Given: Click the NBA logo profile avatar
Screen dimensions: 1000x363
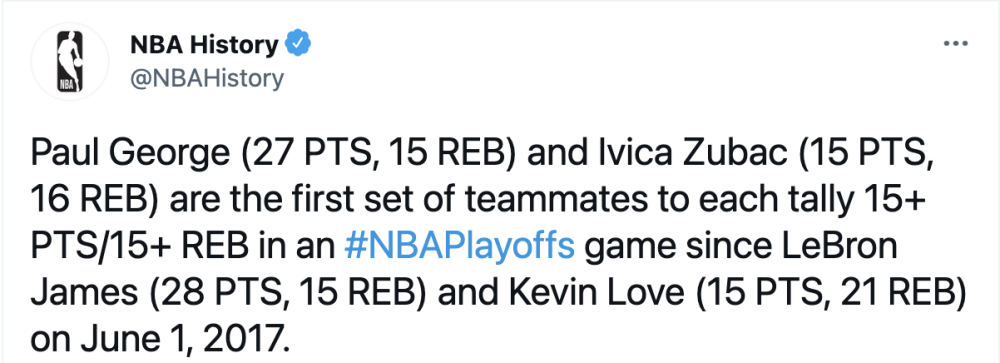Looking at the screenshot, I should [x=70, y=62].
